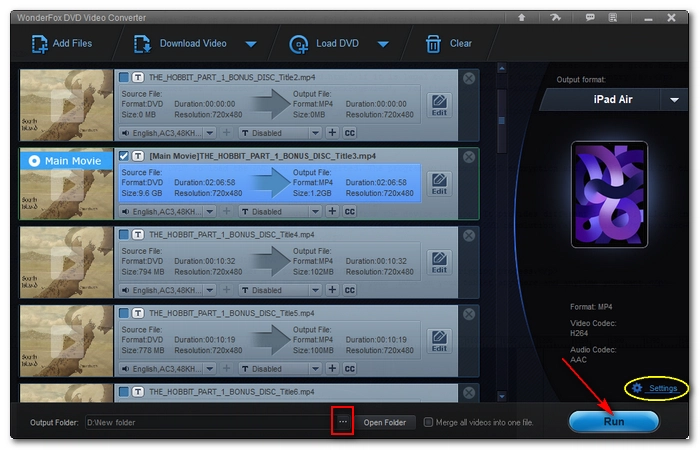Check the box for Title5.mp4
700x450 pixels.
click(124, 313)
